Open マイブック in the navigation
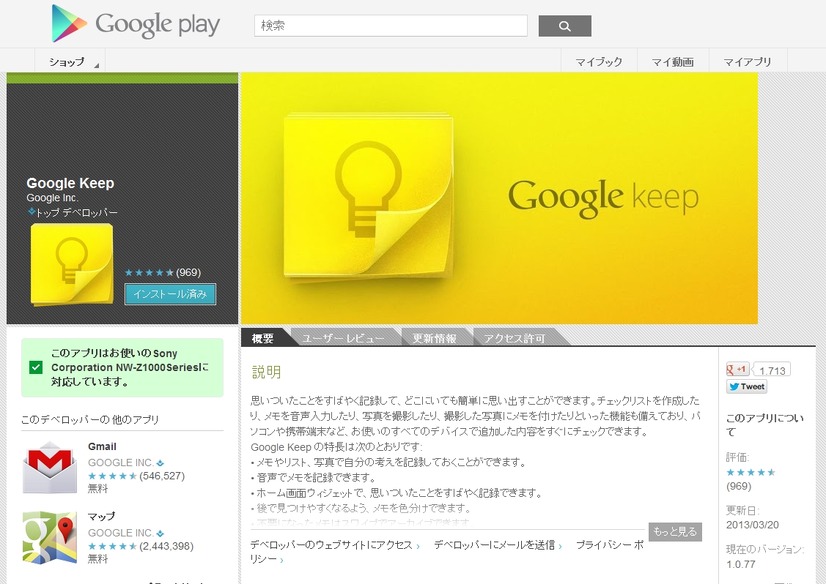This screenshot has height=584, width=826. coord(599,62)
